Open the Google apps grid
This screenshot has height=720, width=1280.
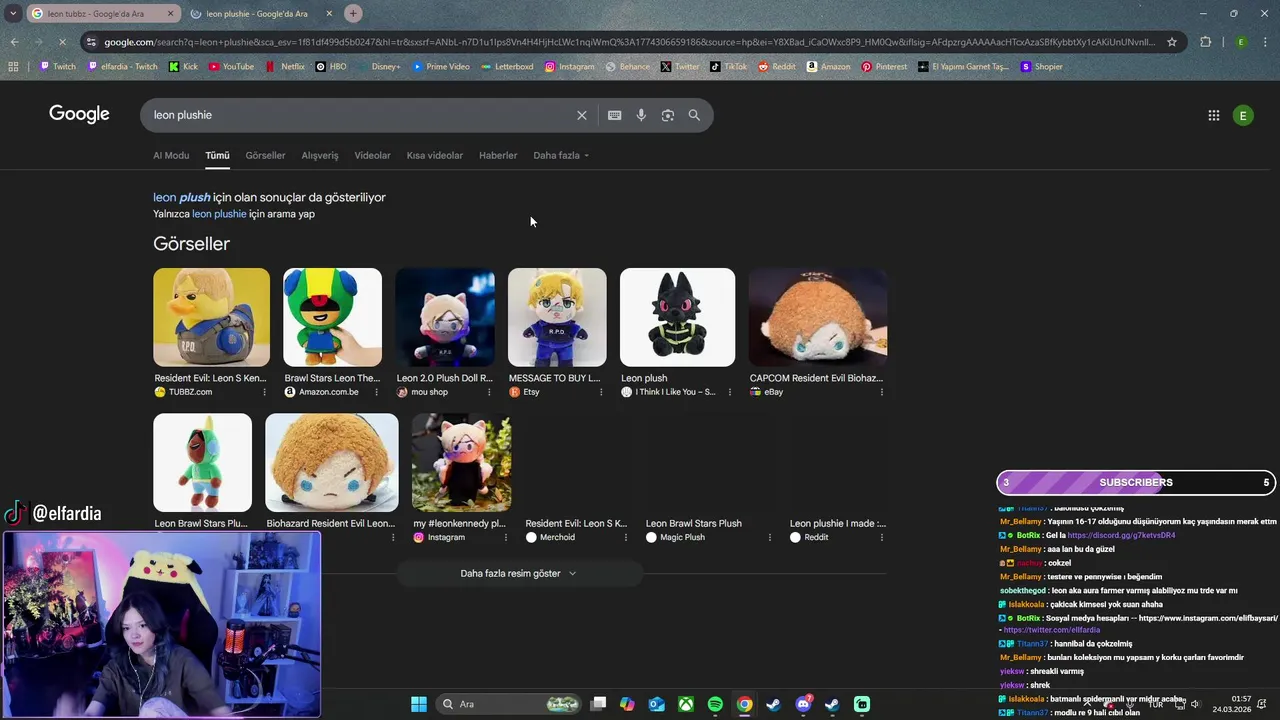1214,115
